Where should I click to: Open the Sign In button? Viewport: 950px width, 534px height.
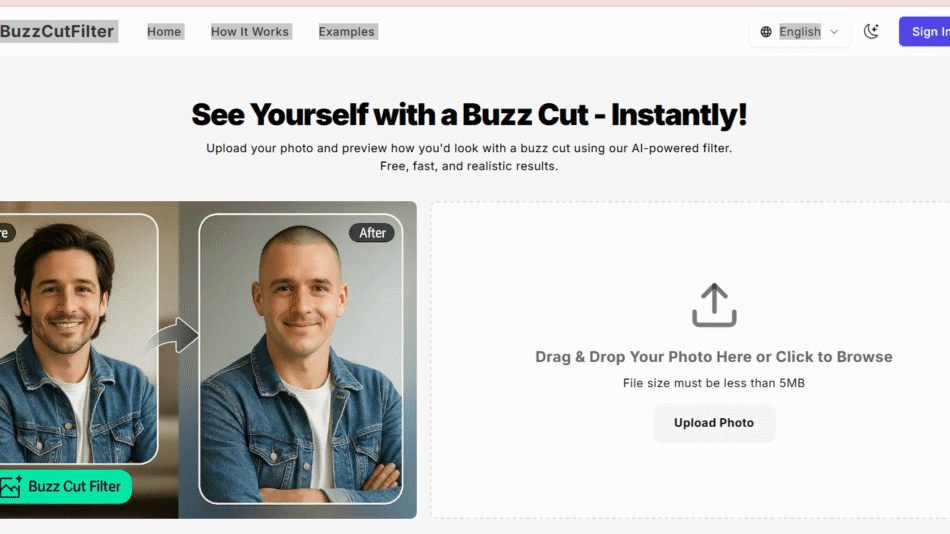tap(925, 32)
